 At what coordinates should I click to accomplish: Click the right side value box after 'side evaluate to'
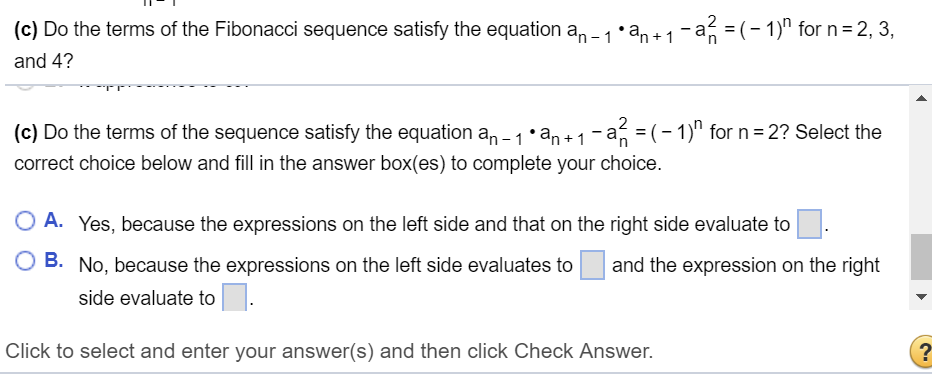pyautogui.click(x=234, y=297)
